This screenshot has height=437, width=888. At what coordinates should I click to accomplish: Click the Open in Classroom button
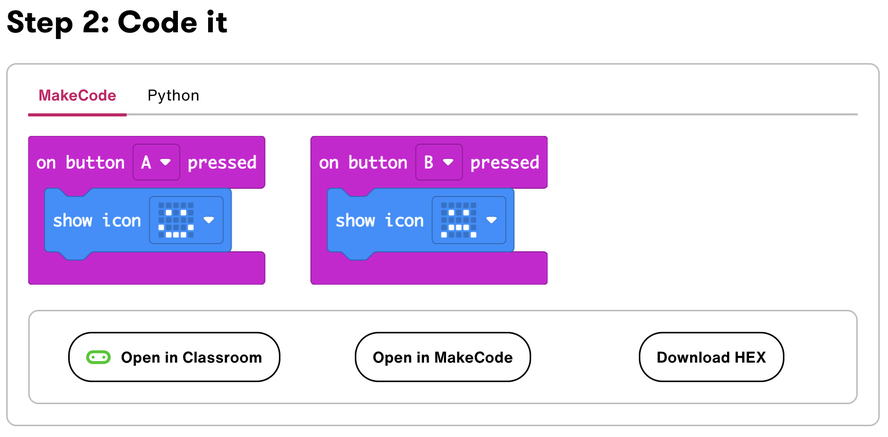tap(174, 357)
